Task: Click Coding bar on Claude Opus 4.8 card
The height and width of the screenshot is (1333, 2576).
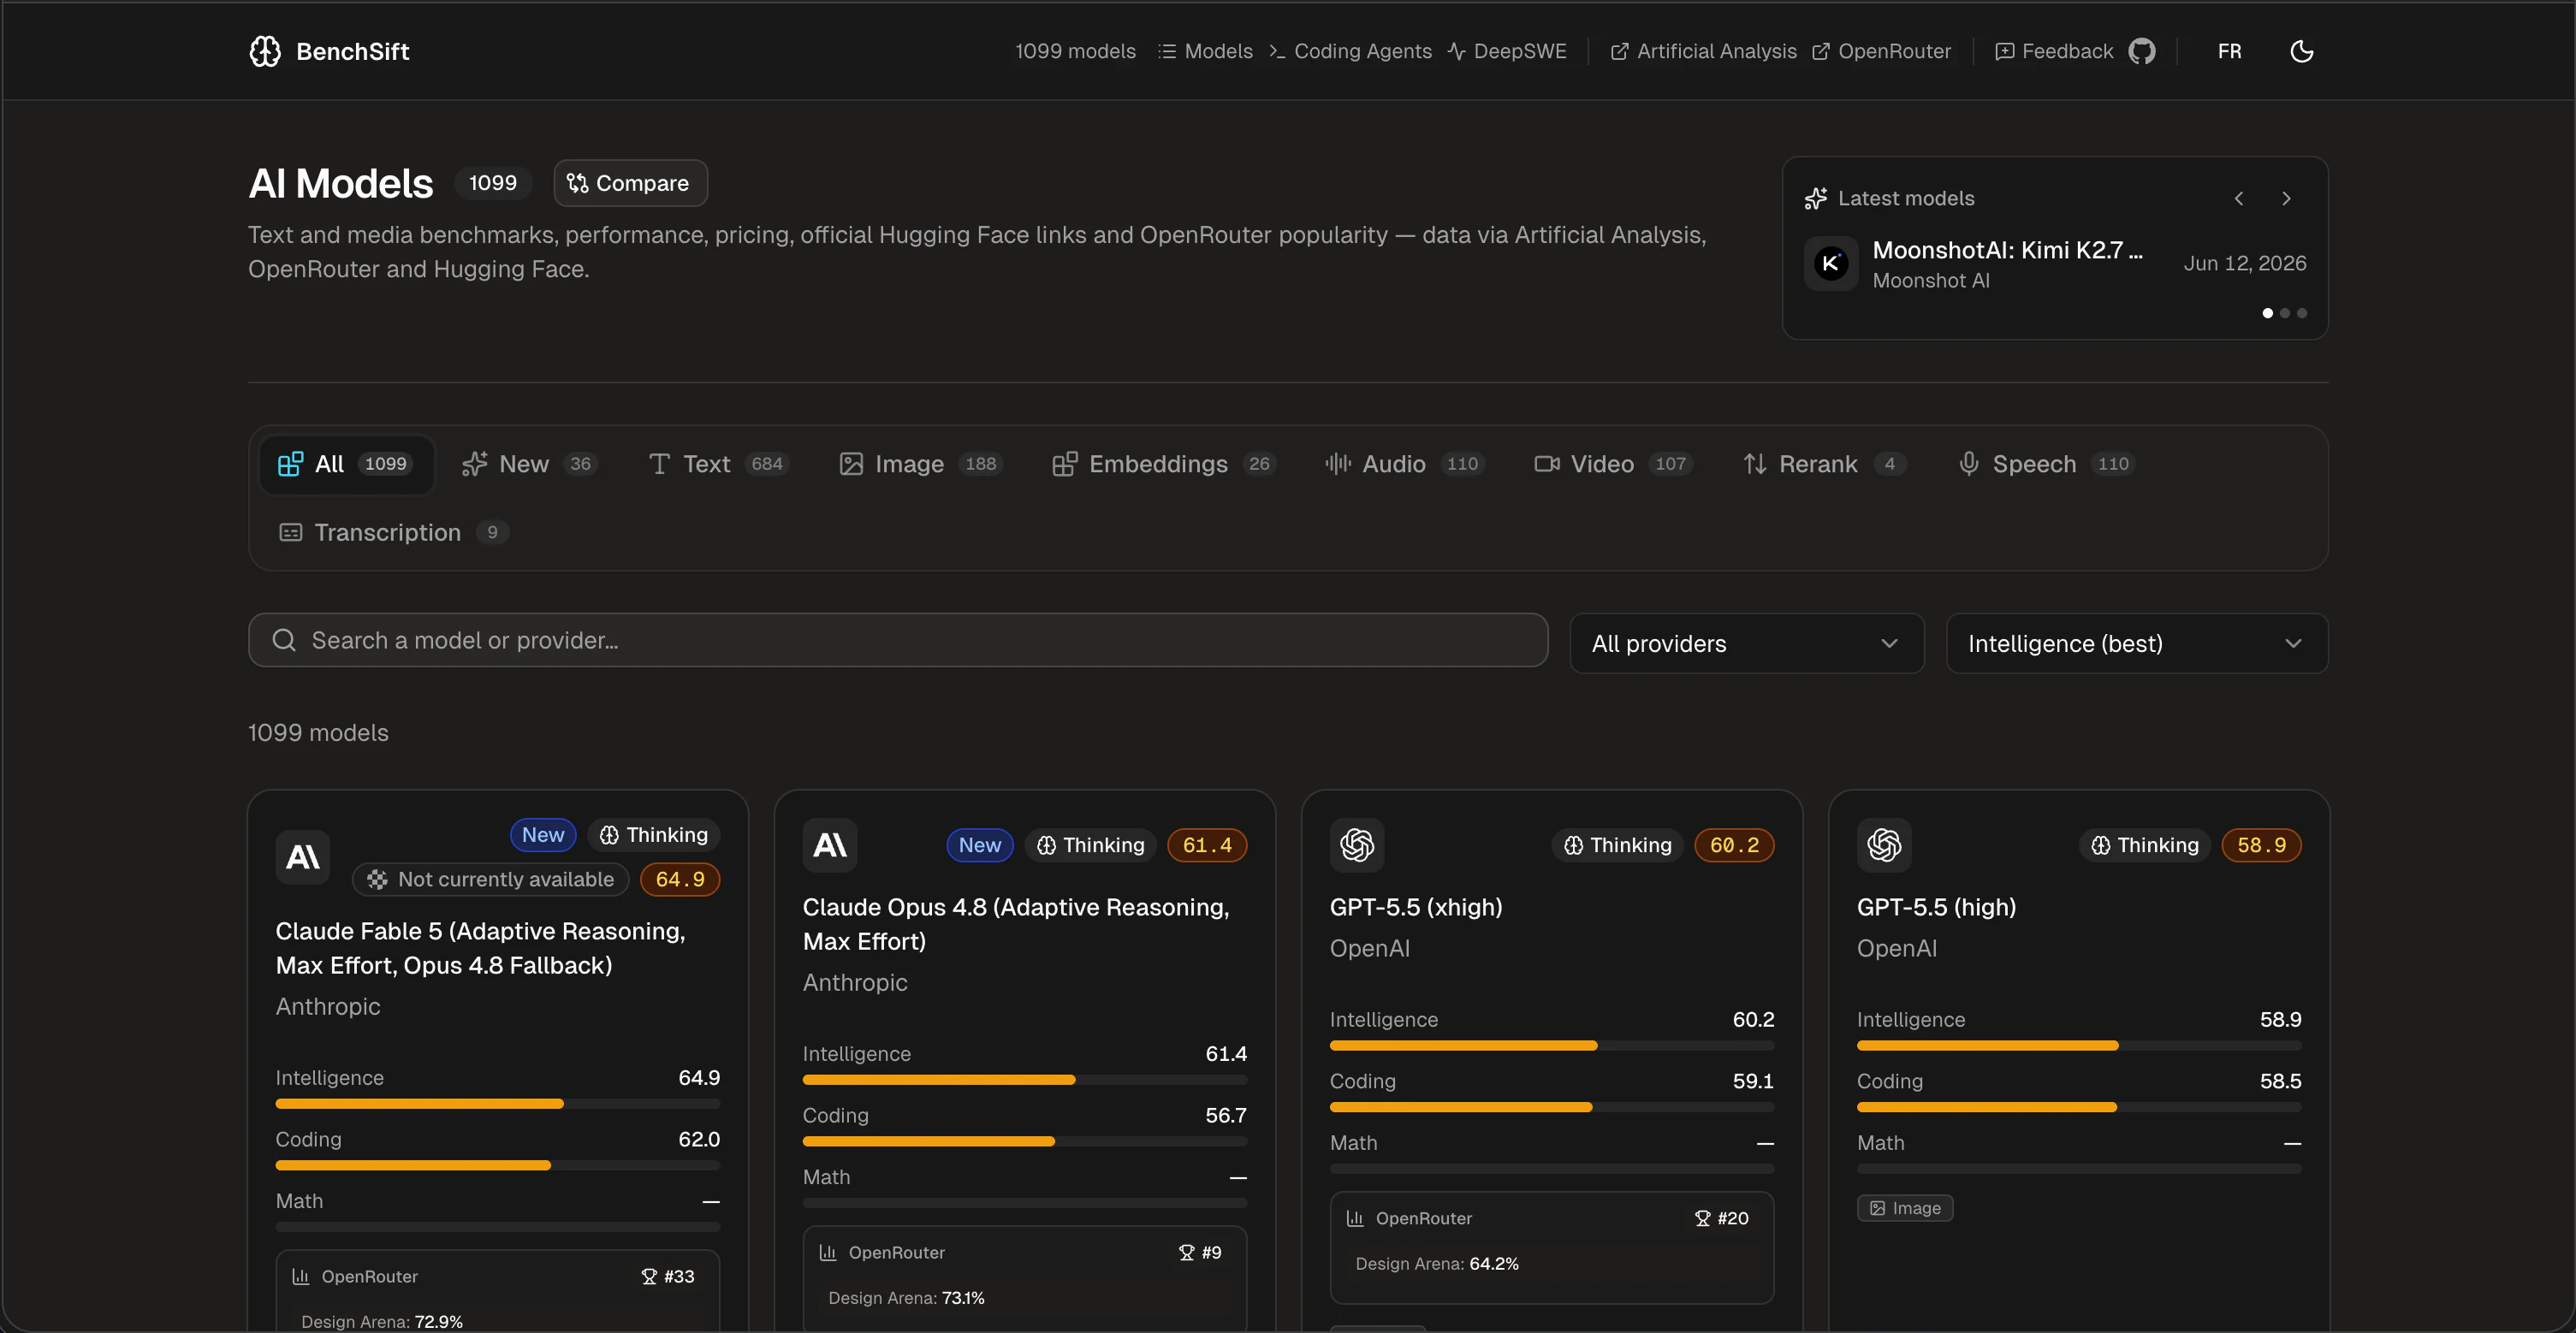Action: [1025, 1141]
